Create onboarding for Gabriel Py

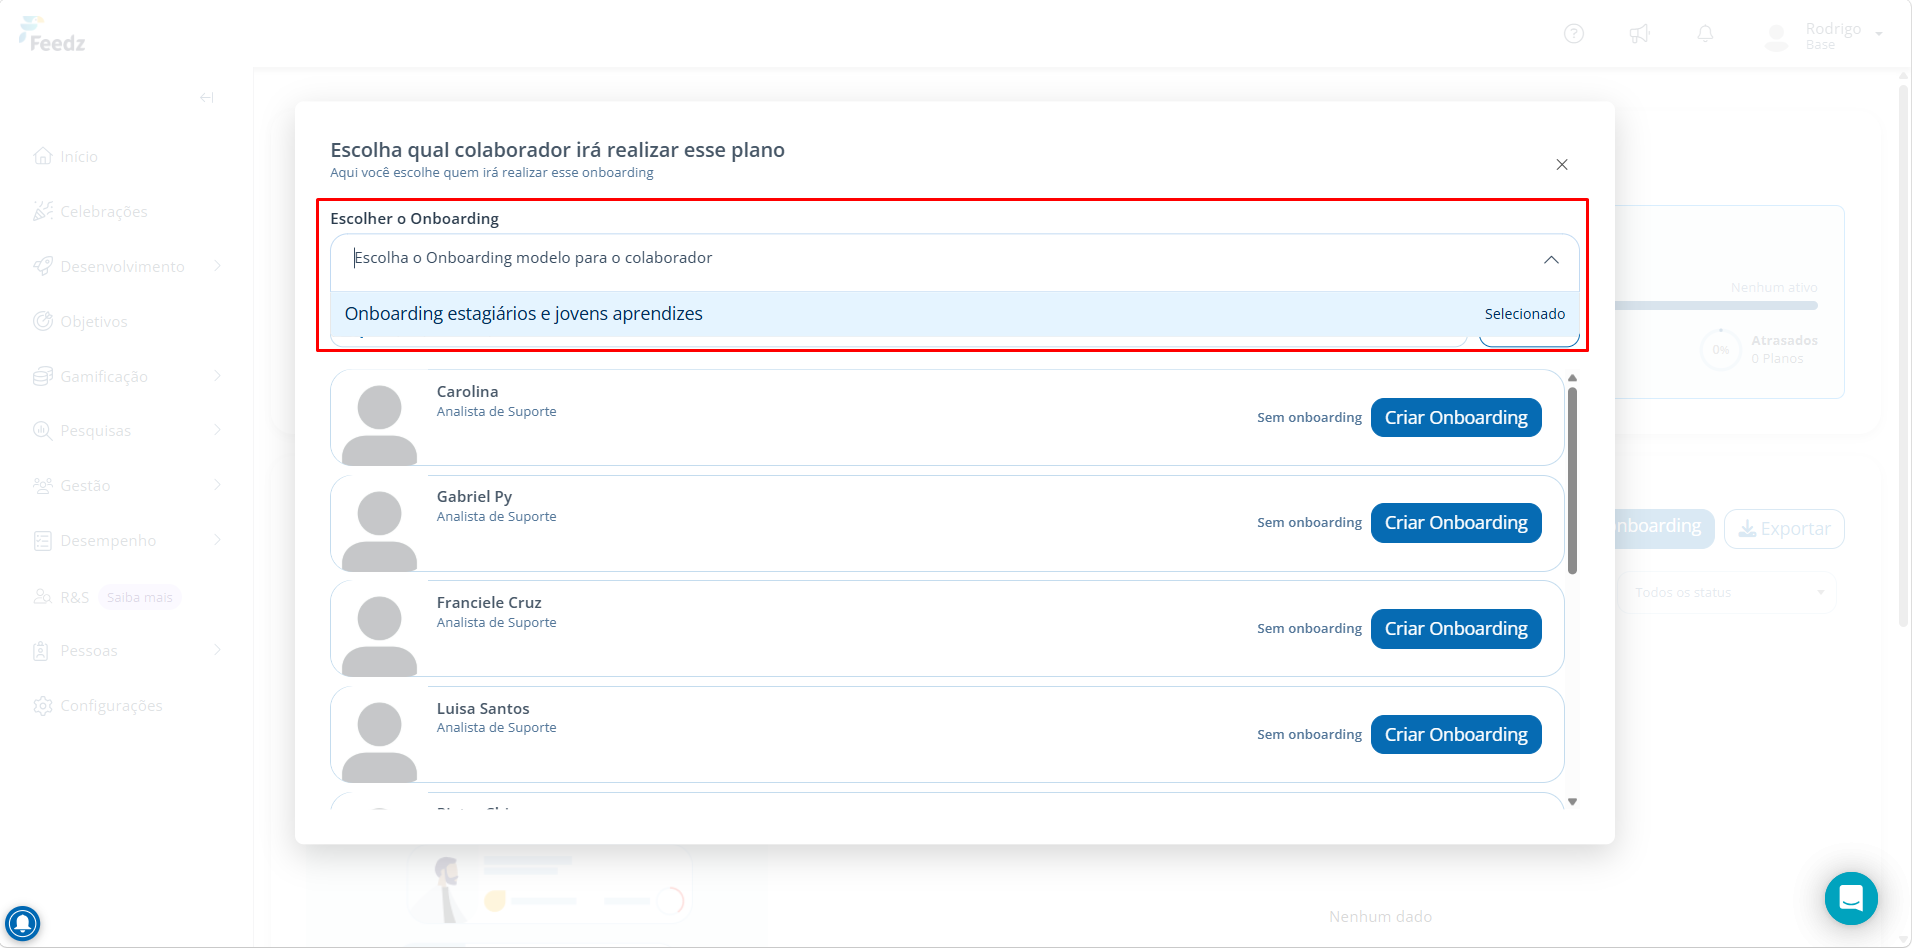1456,523
